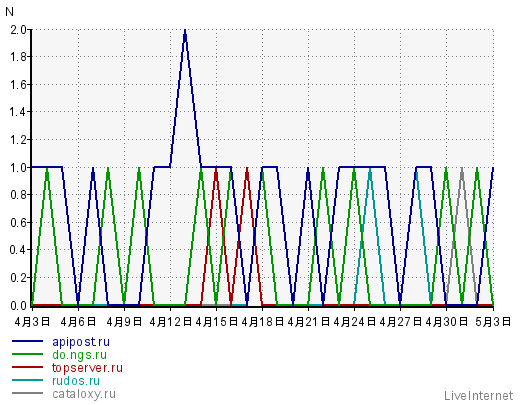This screenshot has width=520, height=405.
Task: Click the gray cataloxy.ru legend line swatch
Action: coord(27,393)
